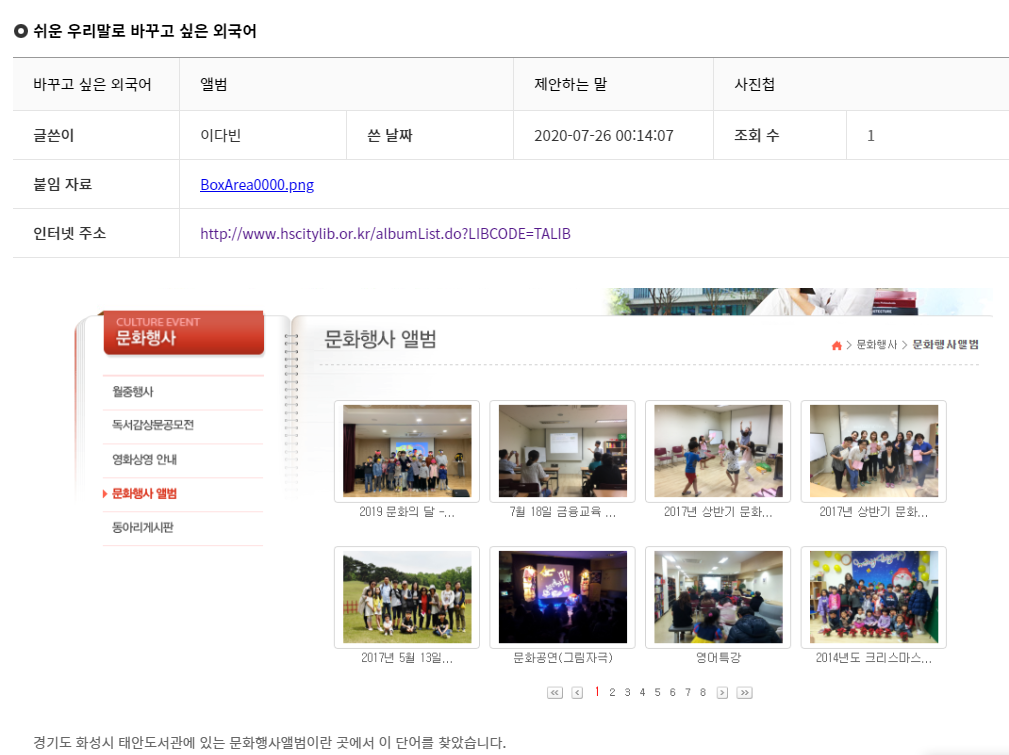Viewport: 1009px width, 755px height.
Task: Select 월중행사 in the sidebar menu
Action: [133, 391]
